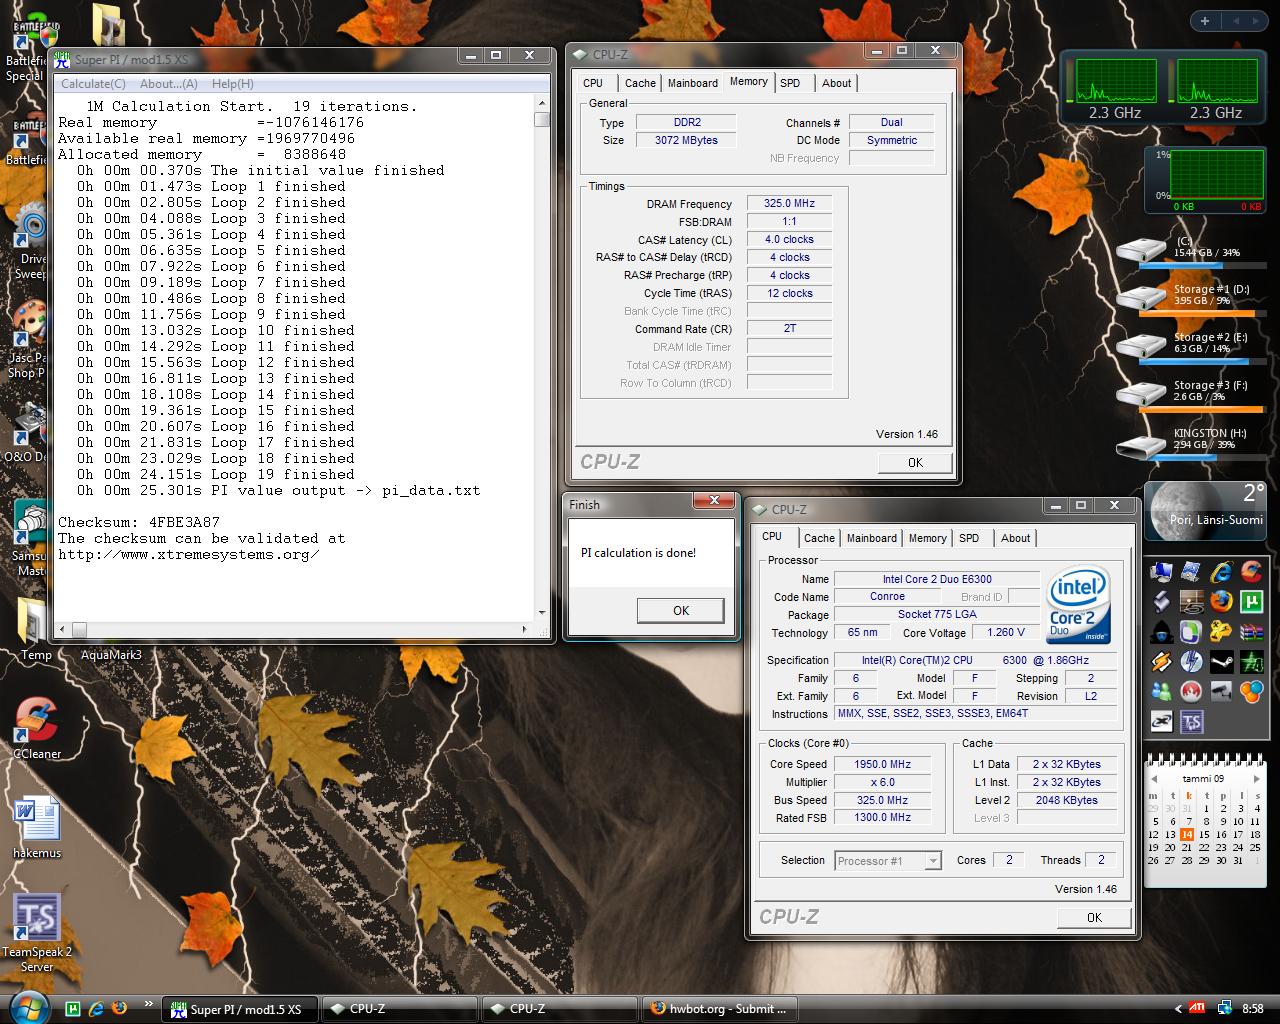This screenshot has width=1280, height=1024.
Task: Launch uTorrent from sidebar launcher
Action: 1251,601
